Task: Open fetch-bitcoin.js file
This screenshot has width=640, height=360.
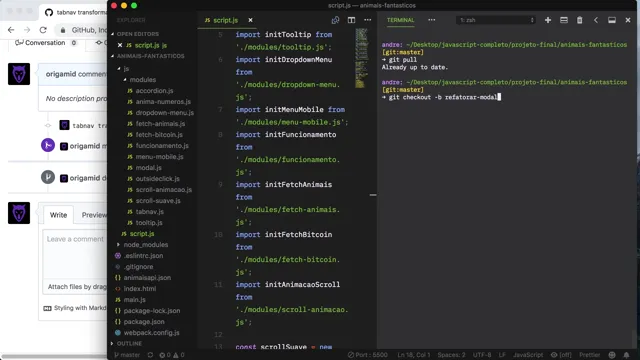Action: click(x=159, y=135)
